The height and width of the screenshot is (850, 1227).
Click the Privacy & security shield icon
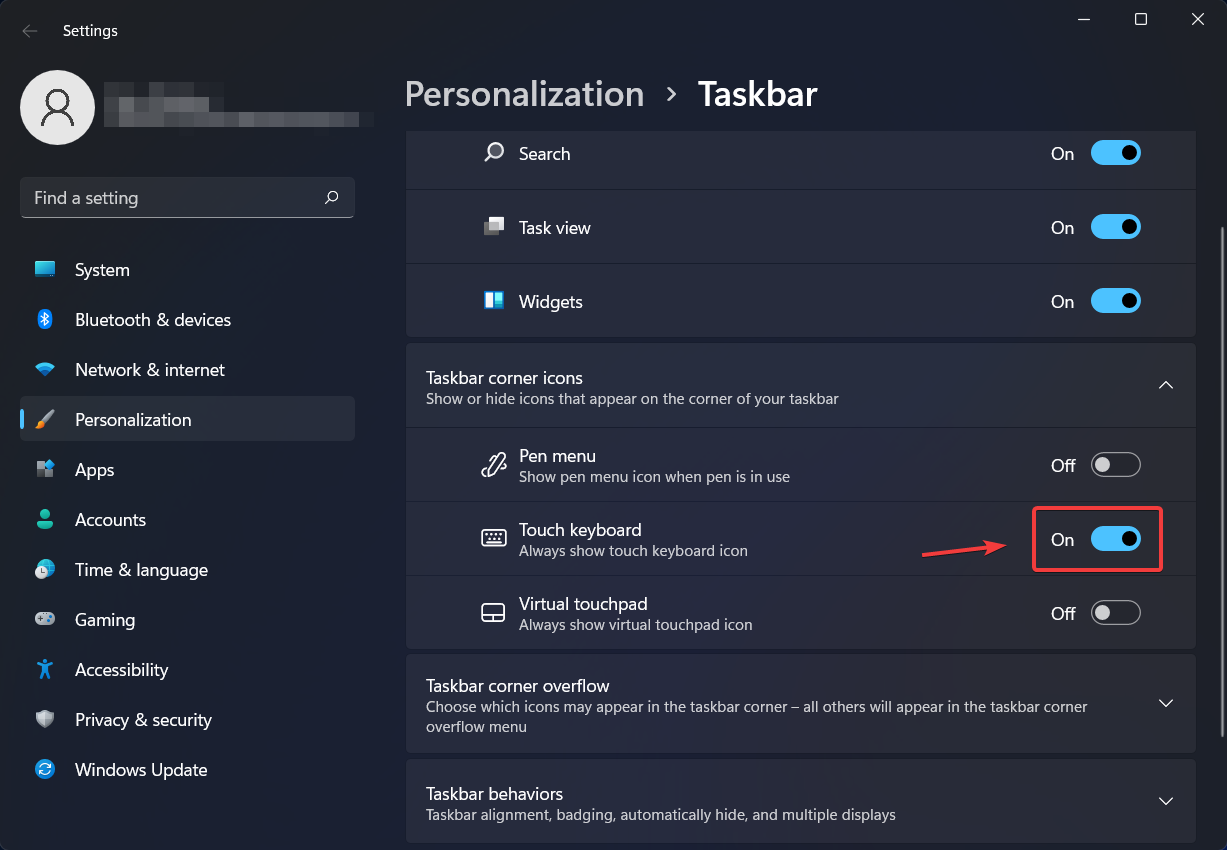45,720
